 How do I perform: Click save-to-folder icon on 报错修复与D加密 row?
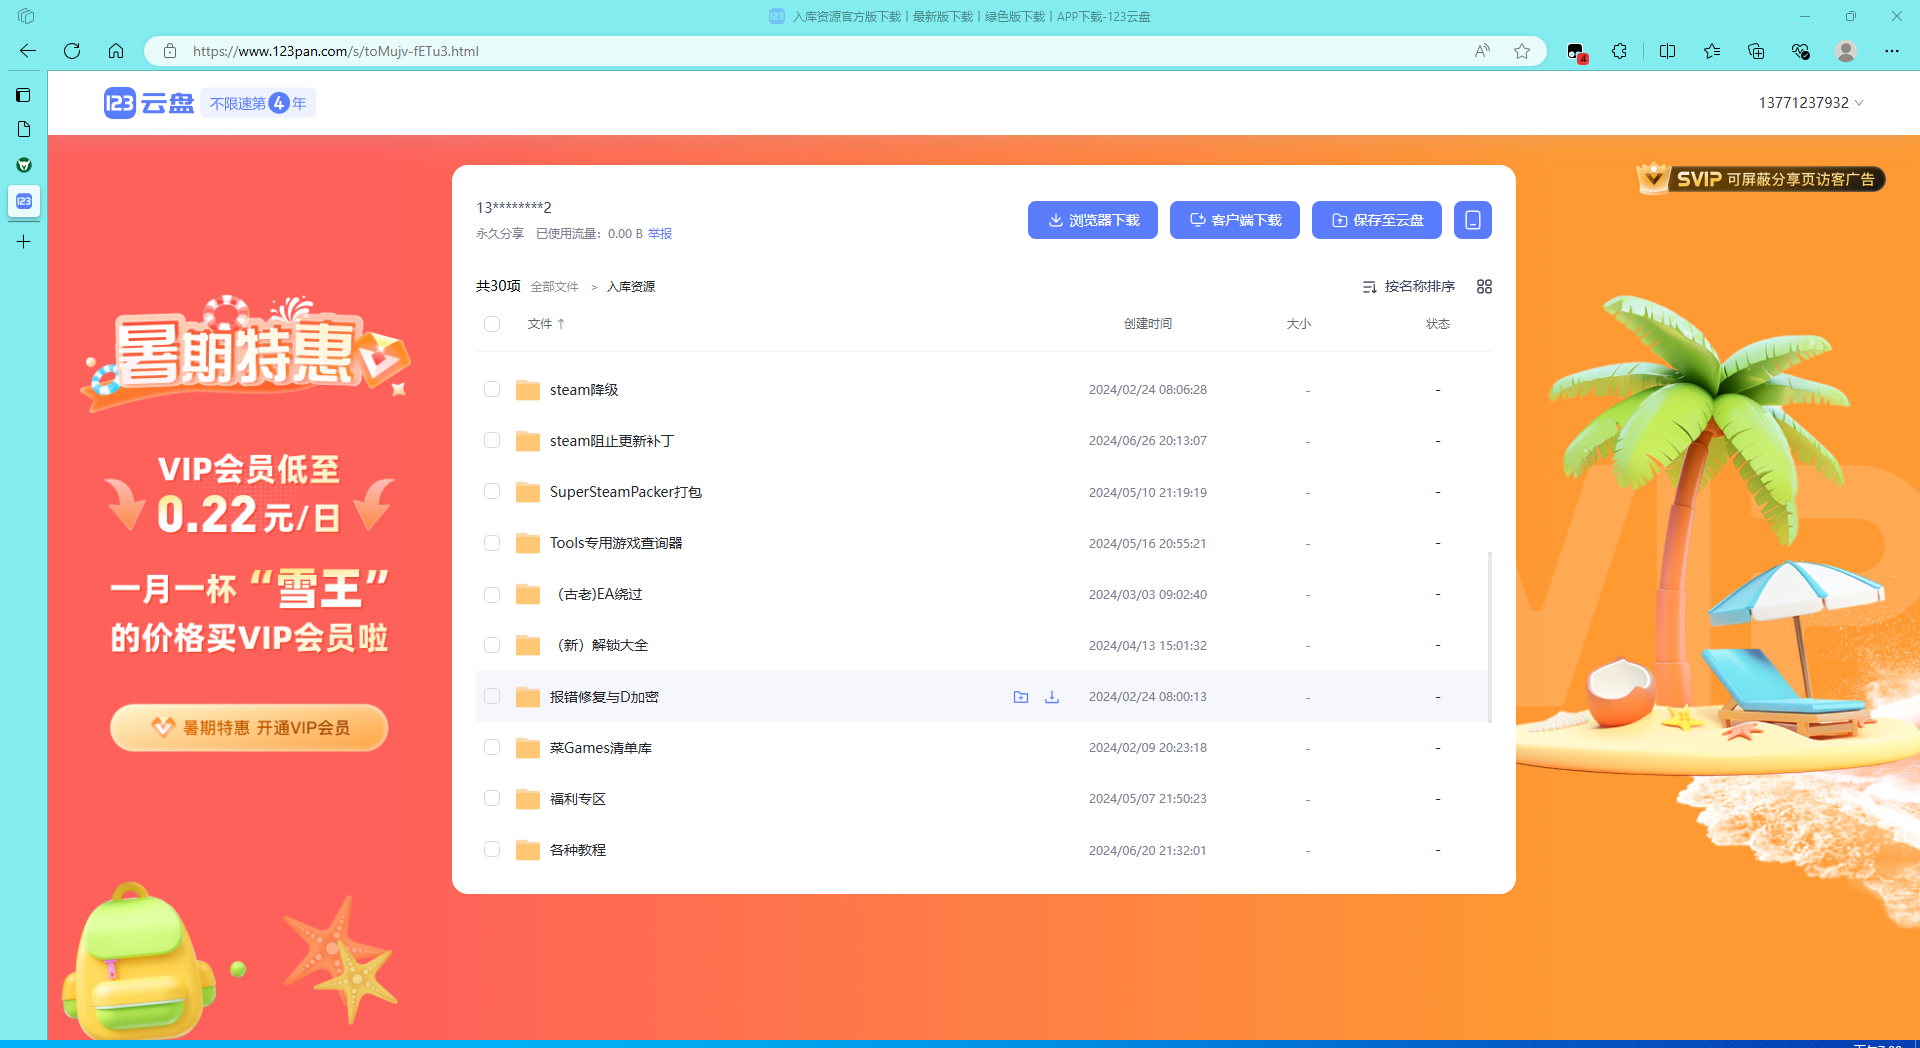1020,697
